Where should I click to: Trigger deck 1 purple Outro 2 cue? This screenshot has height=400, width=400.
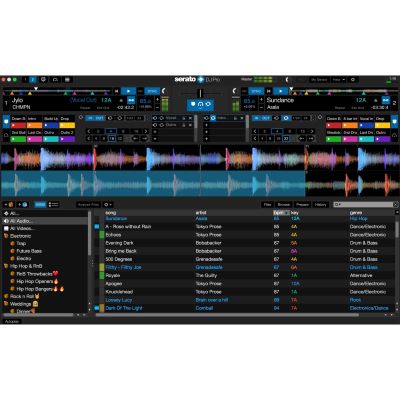[x=67, y=139]
